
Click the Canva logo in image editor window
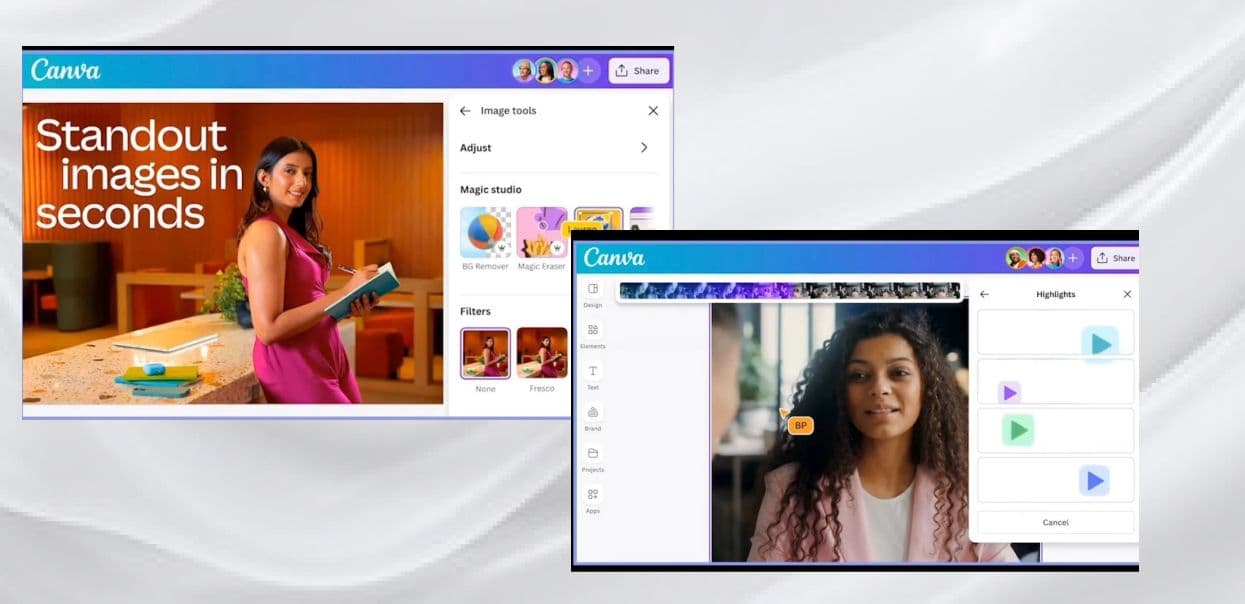click(65, 70)
